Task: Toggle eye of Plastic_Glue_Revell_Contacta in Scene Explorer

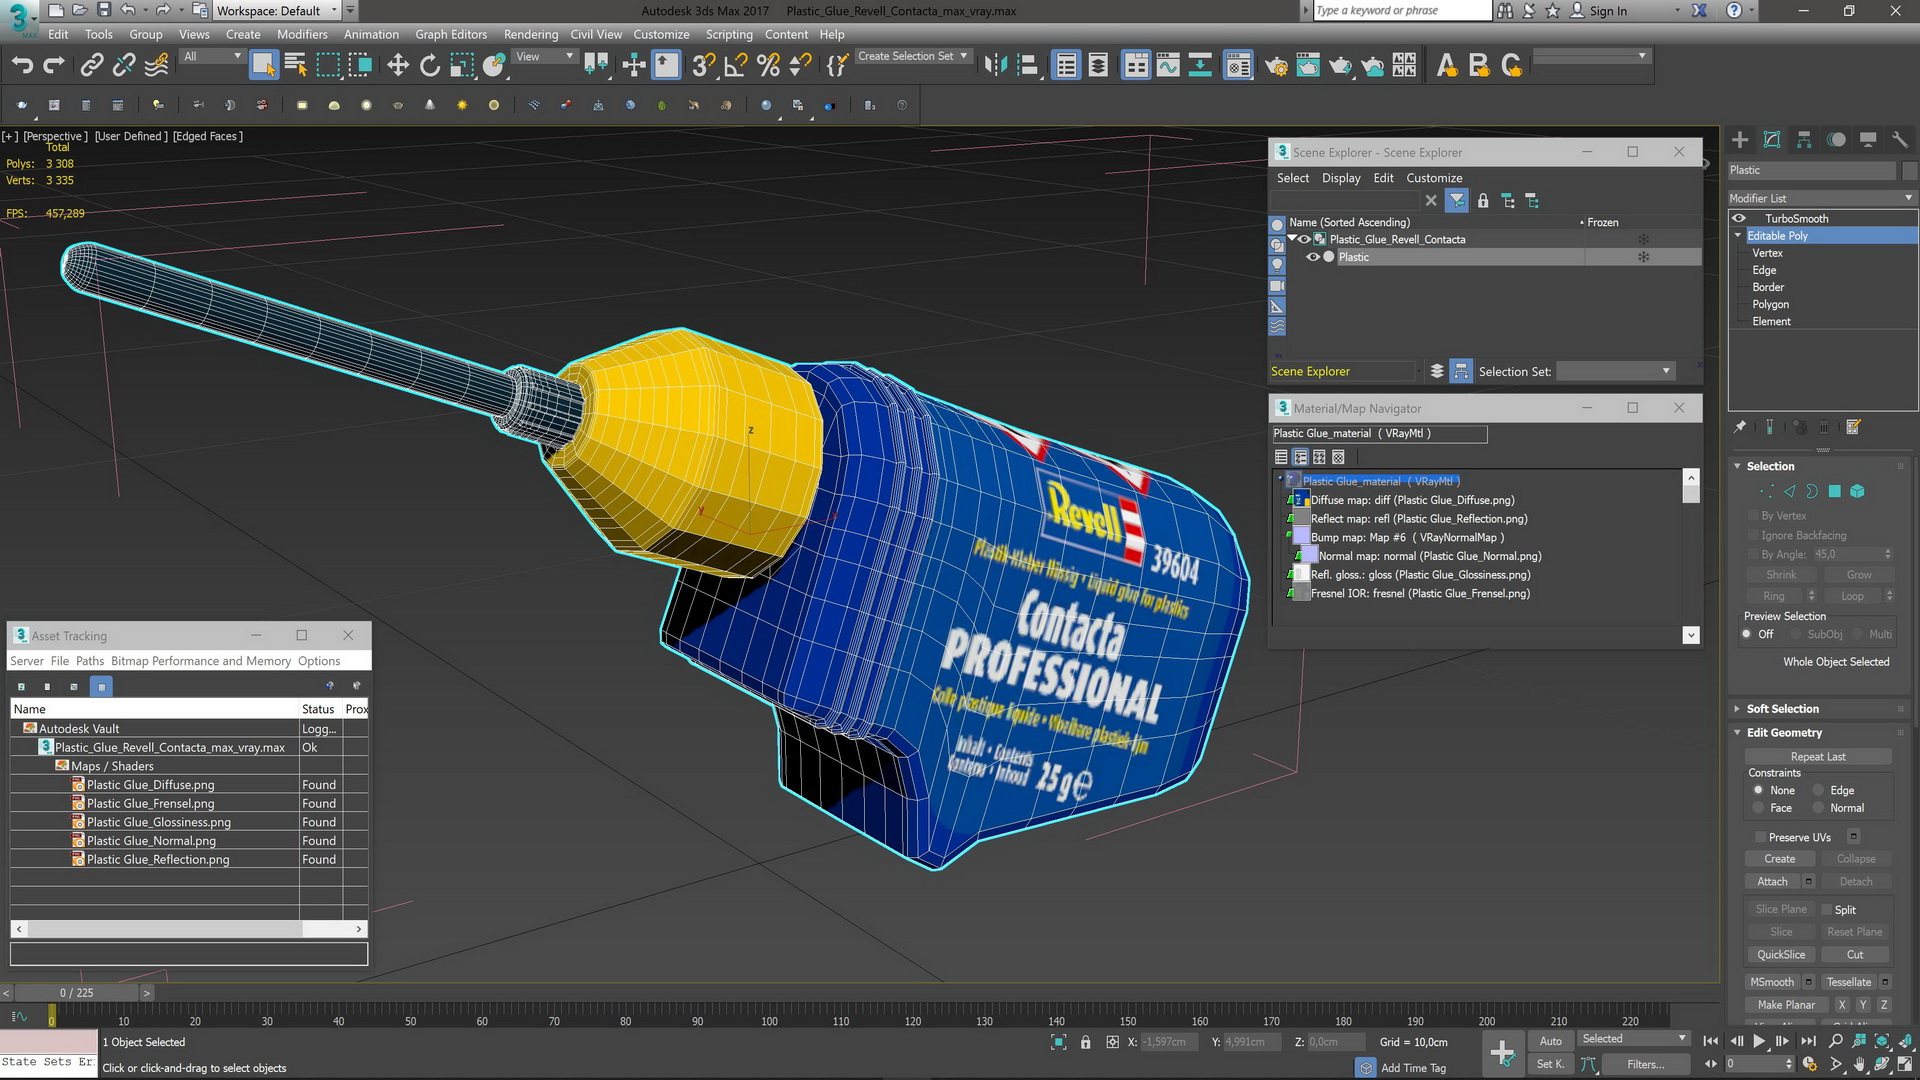Action: click(1305, 239)
